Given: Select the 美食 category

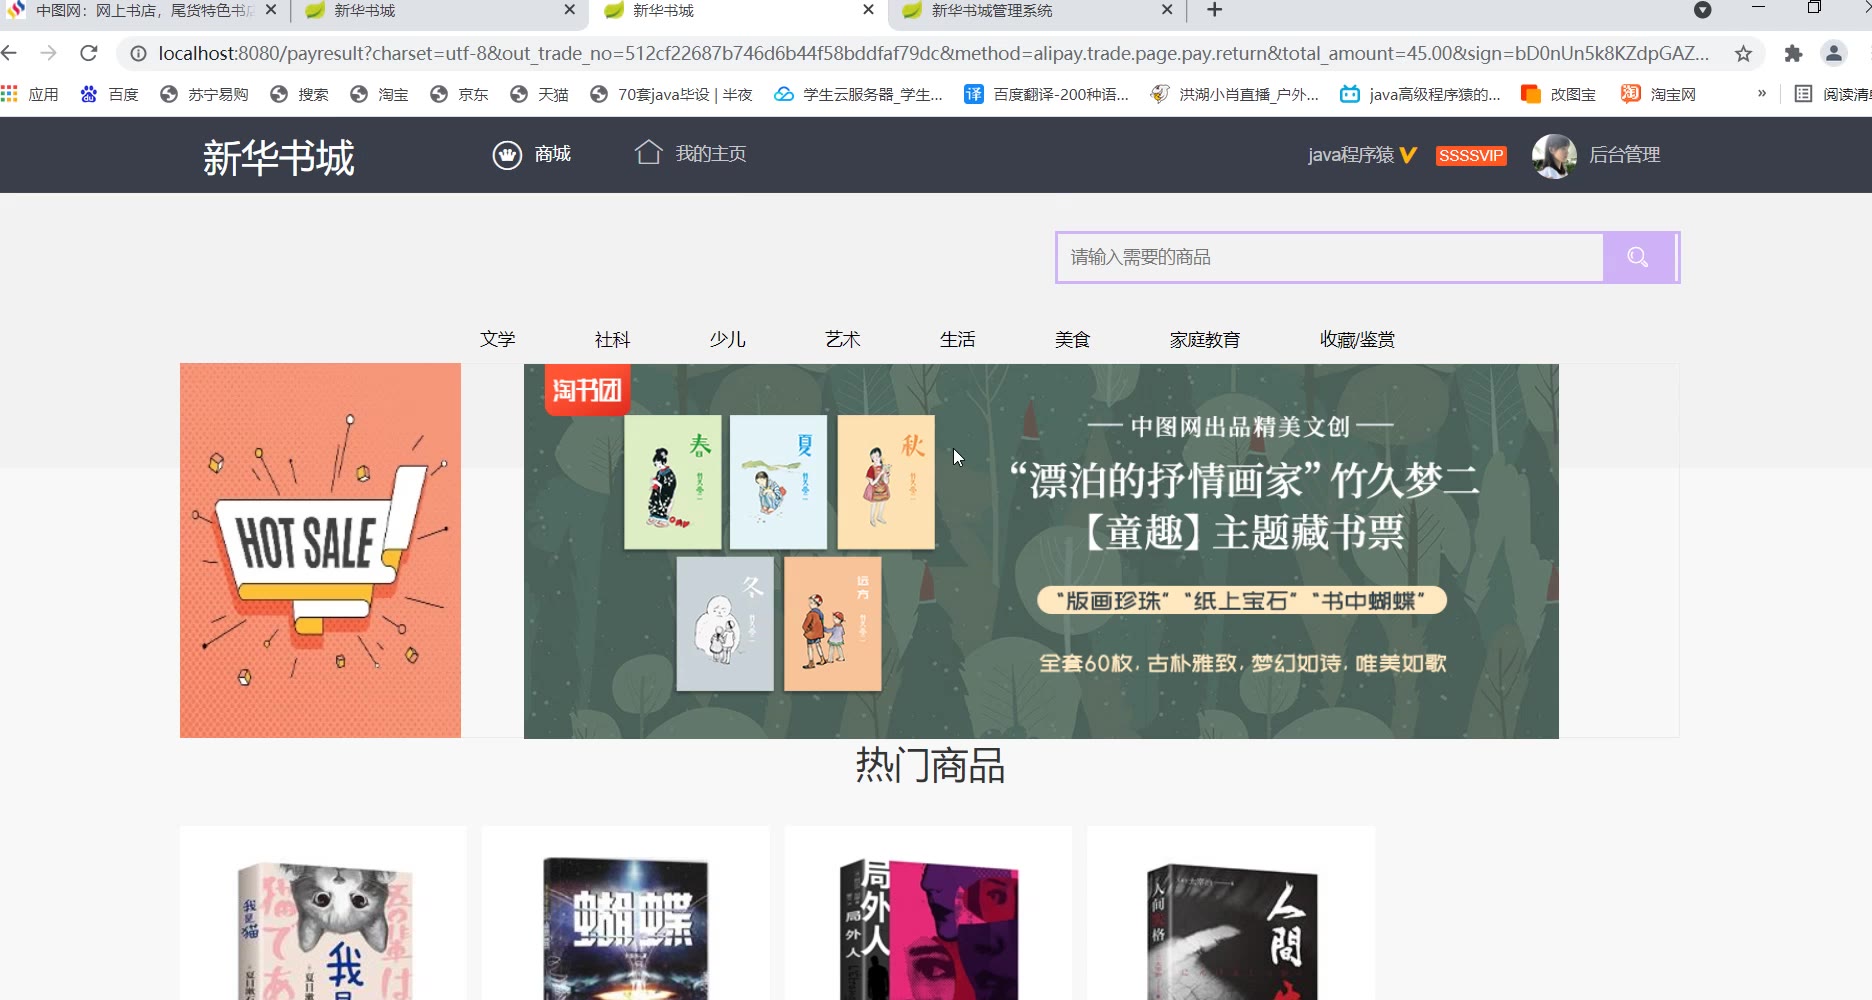Looking at the screenshot, I should (x=1072, y=339).
